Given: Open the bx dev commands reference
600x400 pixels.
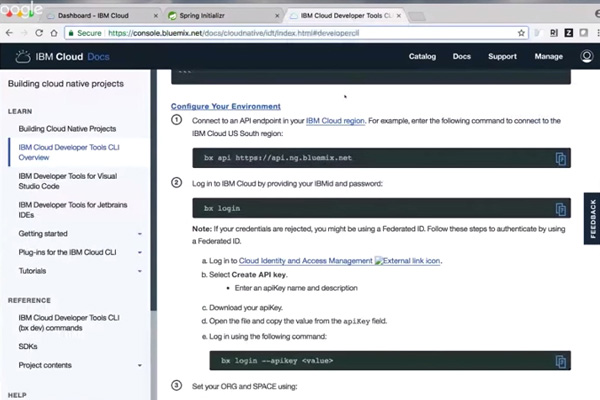Looking at the screenshot, I should click(69, 323).
